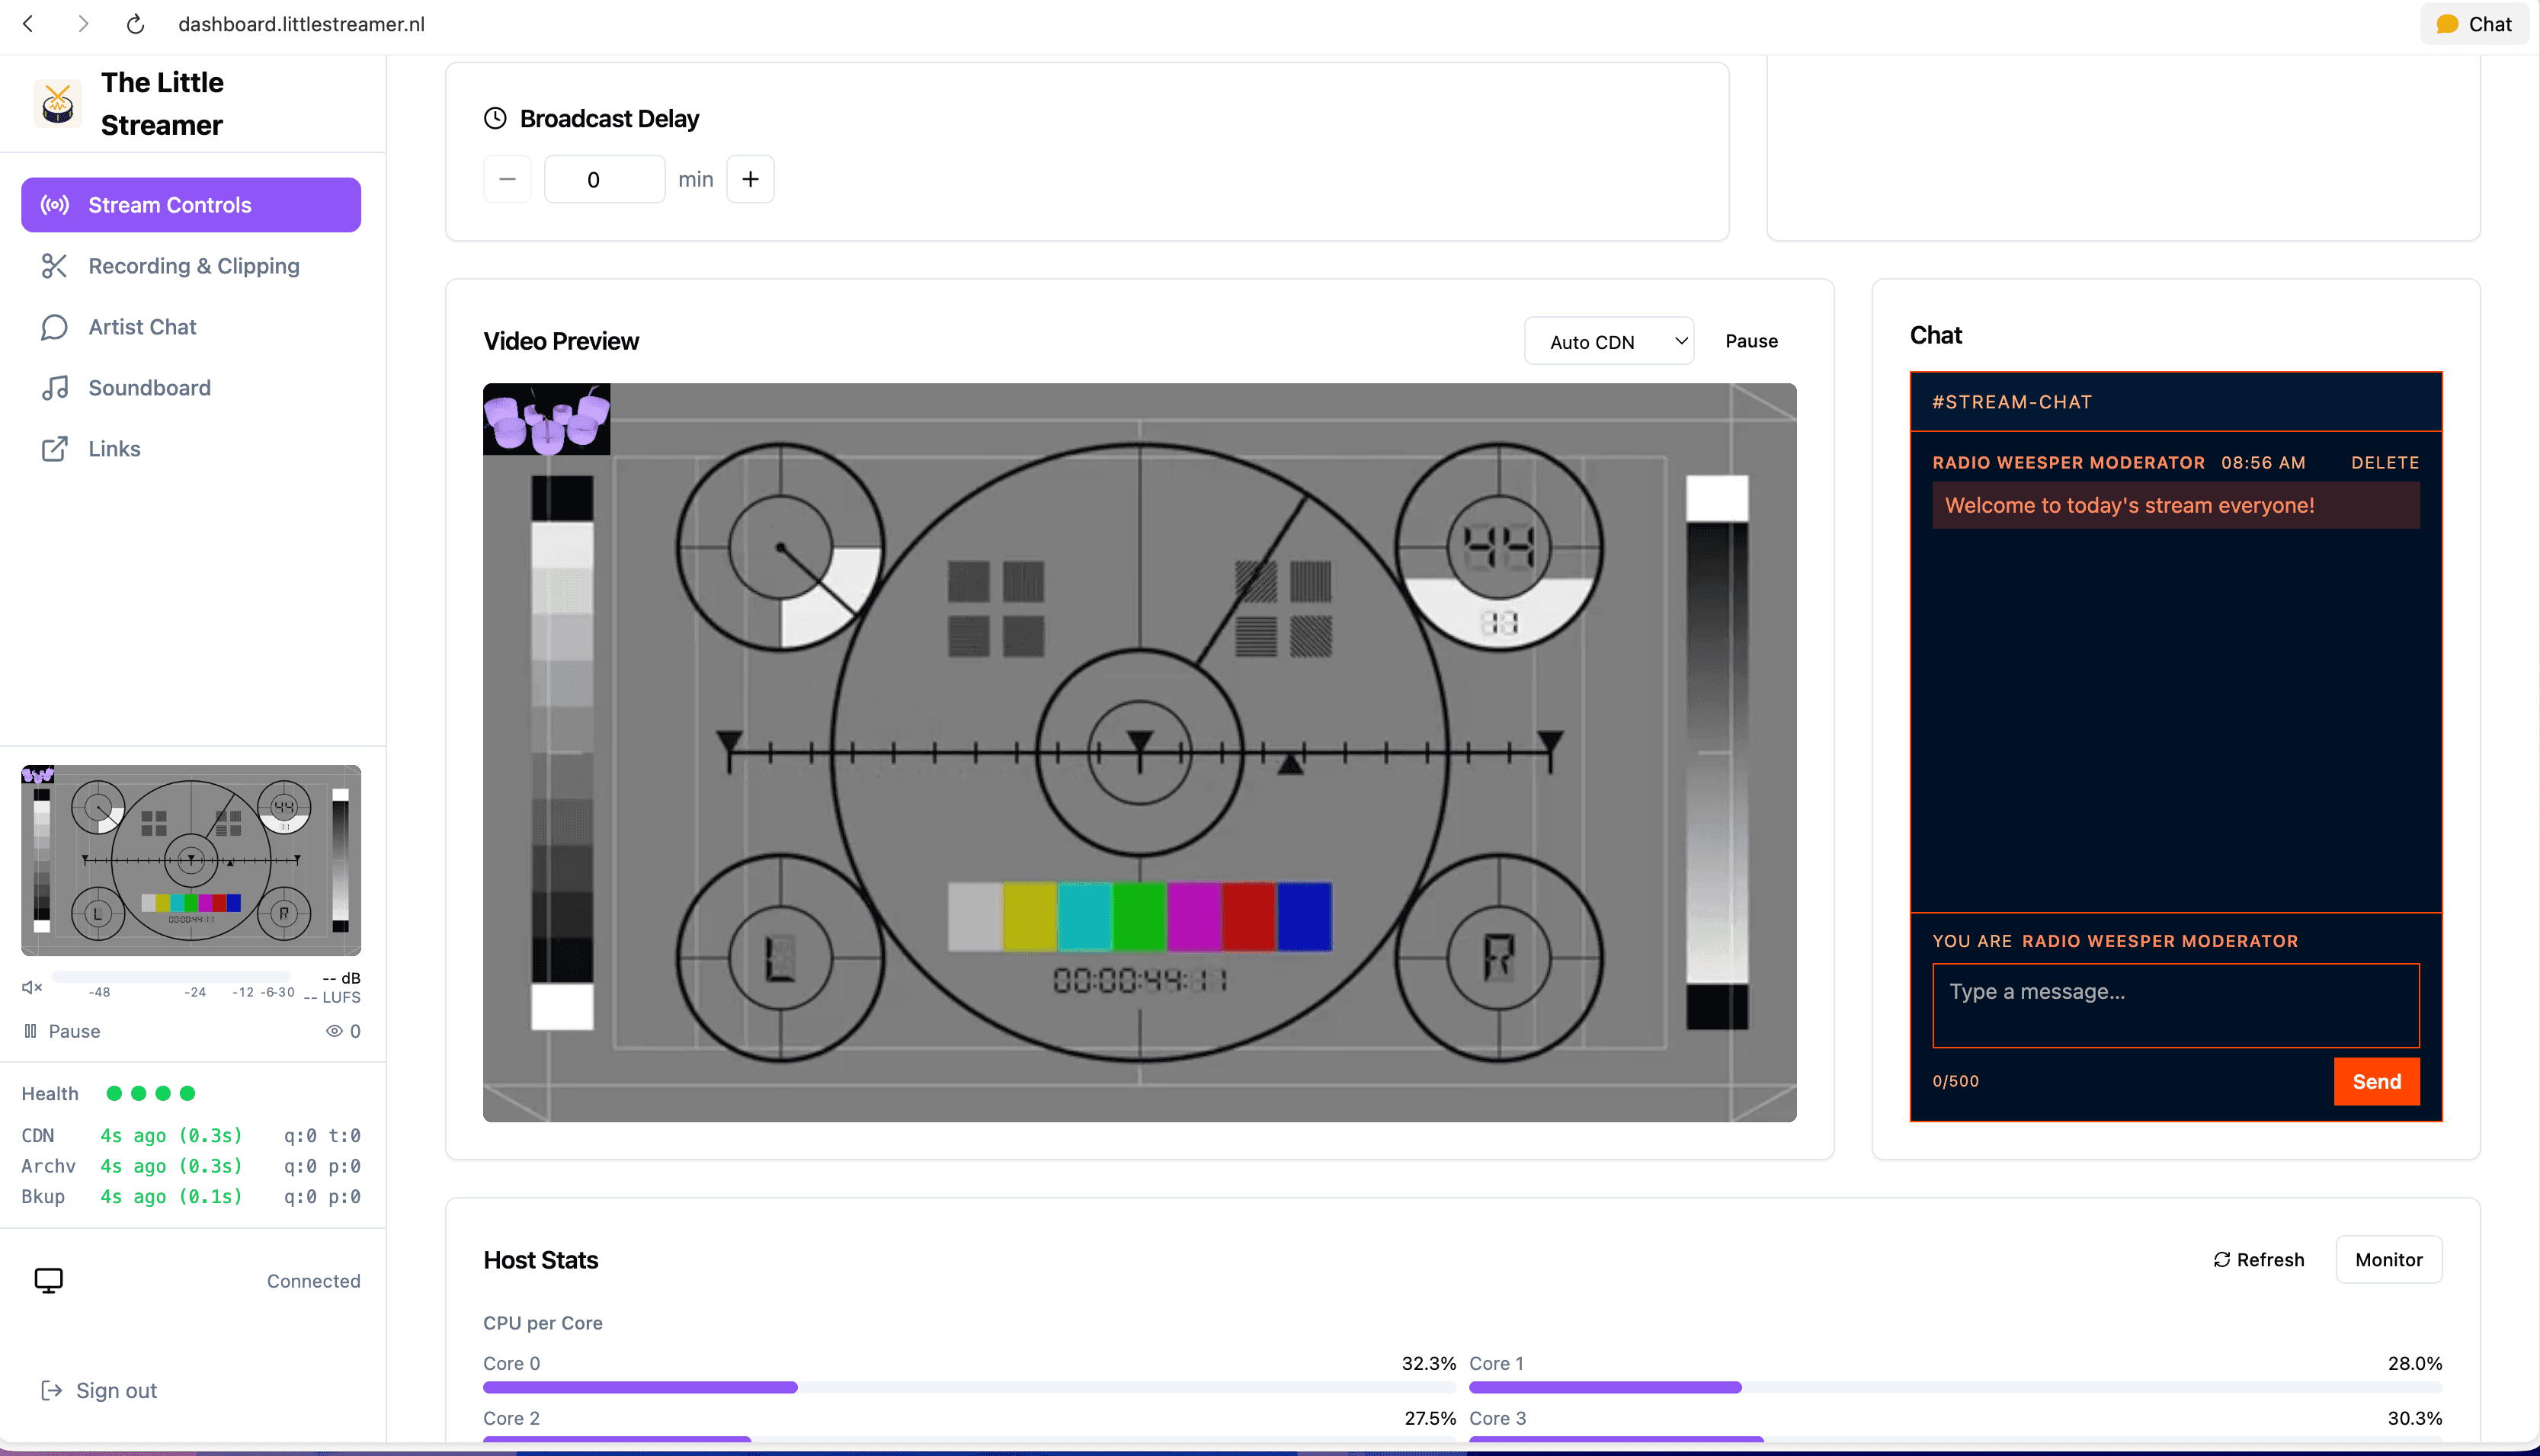Decrease broadcast delay with minus button
Viewport: 2540px width, 1456px height.
tap(507, 179)
